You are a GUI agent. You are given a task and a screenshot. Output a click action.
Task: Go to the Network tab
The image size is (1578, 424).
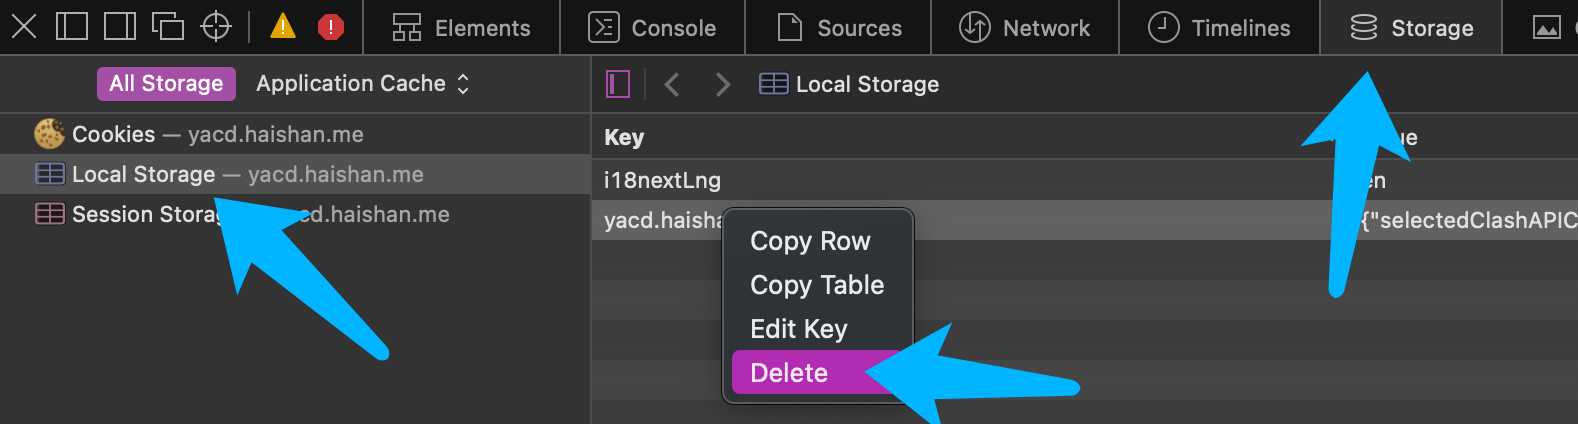coord(1025,27)
